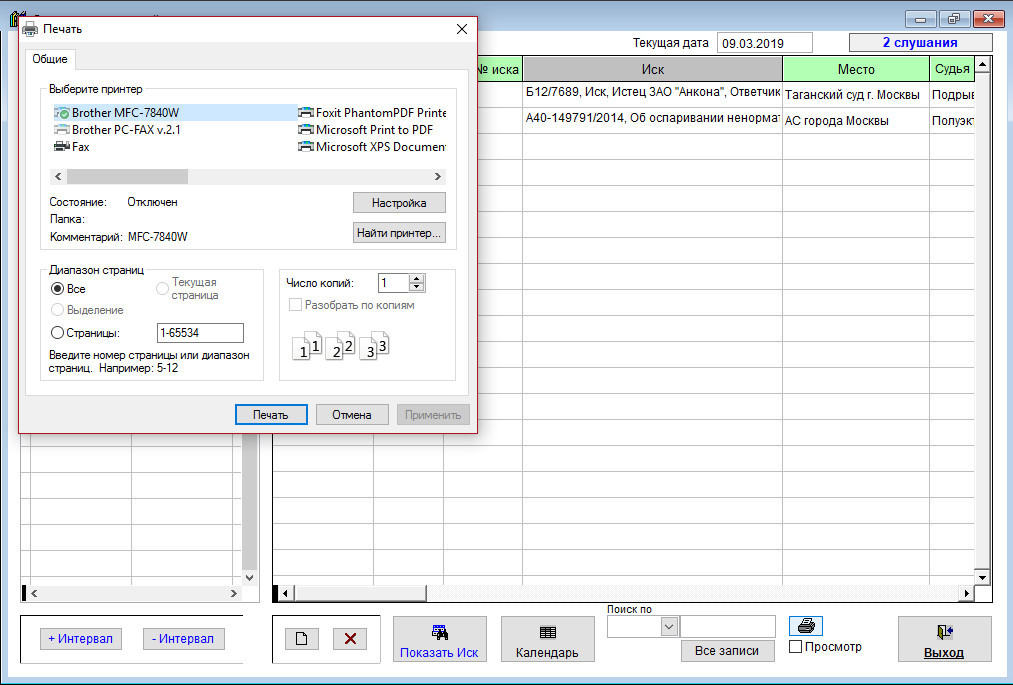
Task: Click the Полуэкт judge cell
Action: pyautogui.click(x=952, y=121)
